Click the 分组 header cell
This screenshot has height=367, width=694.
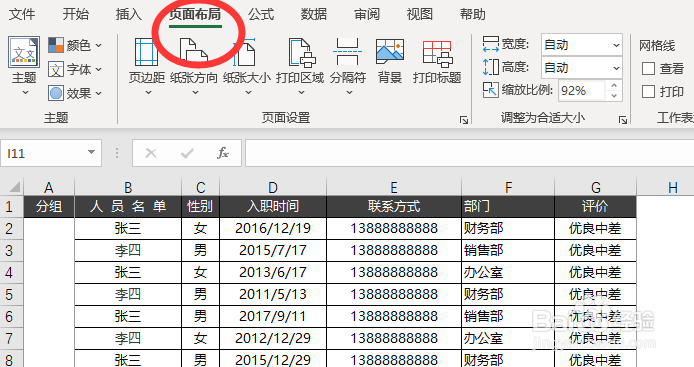coord(49,207)
